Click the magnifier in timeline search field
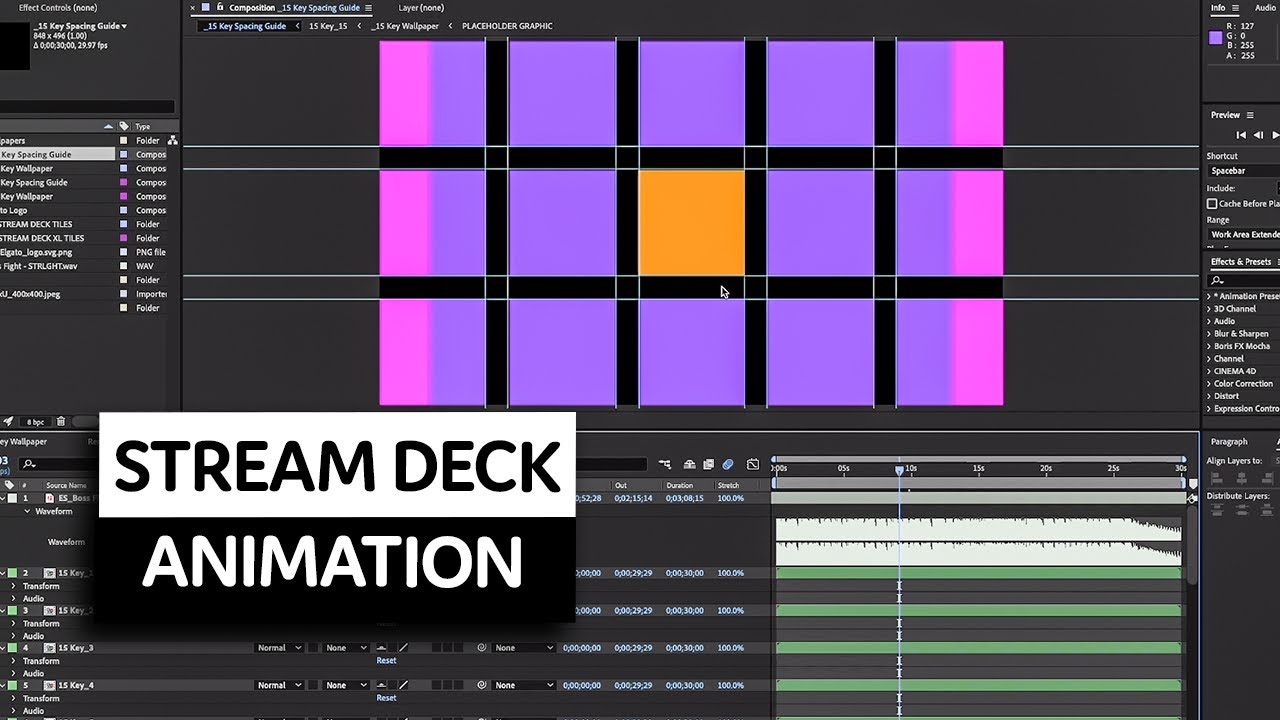 coord(28,464)
